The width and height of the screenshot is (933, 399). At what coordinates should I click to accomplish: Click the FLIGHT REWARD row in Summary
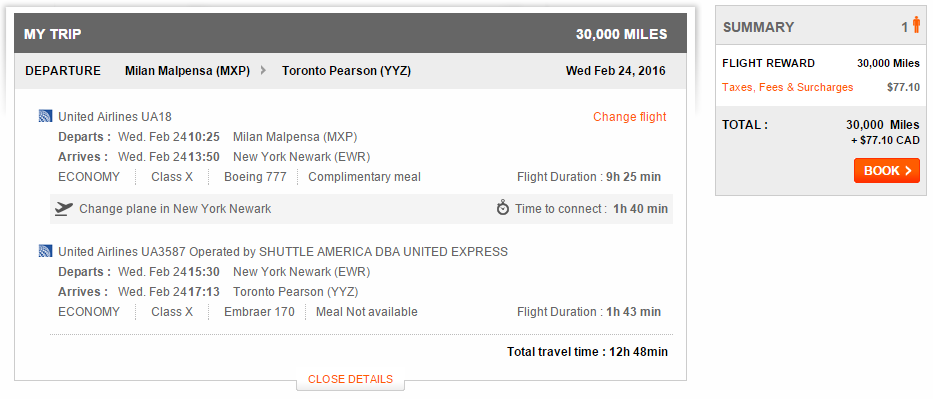821,63
